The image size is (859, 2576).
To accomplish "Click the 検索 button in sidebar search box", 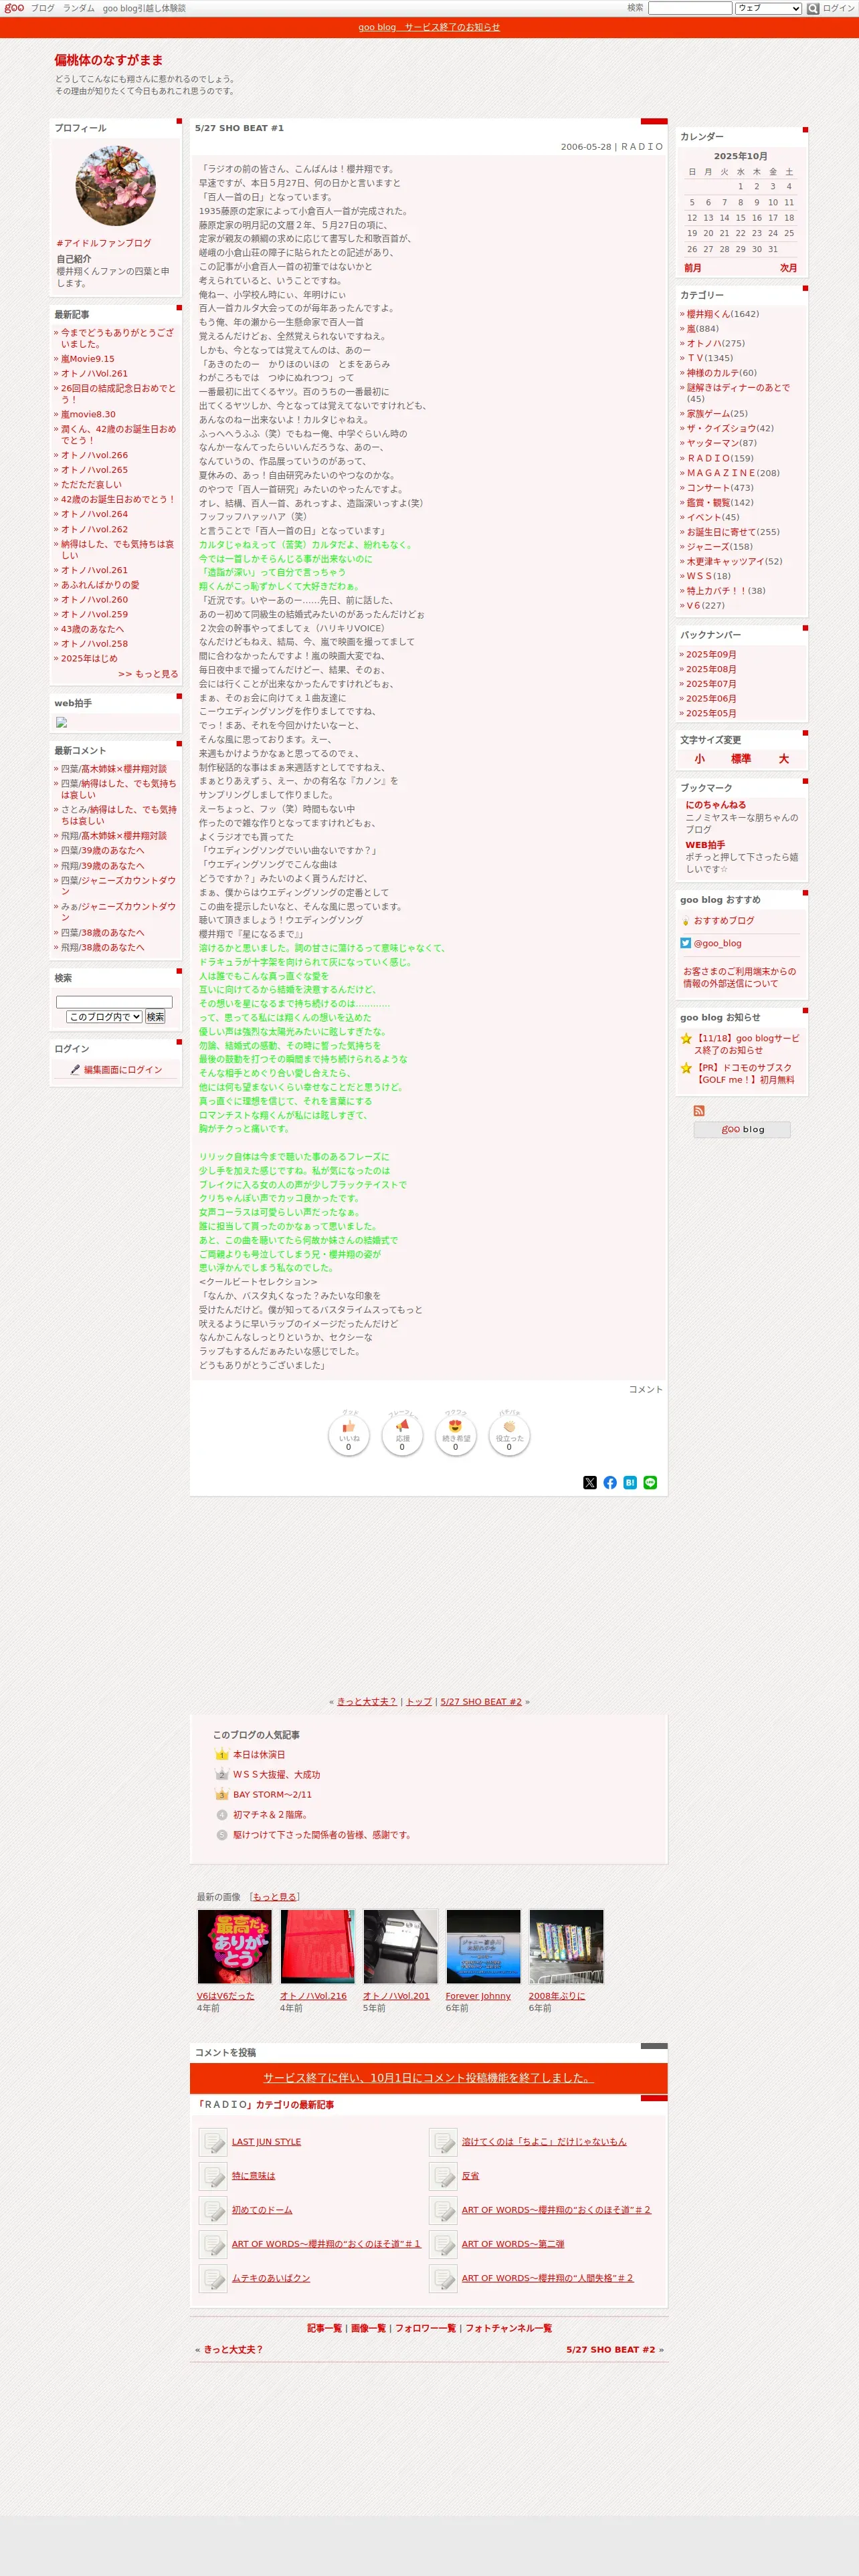I will click(155, 1016).
